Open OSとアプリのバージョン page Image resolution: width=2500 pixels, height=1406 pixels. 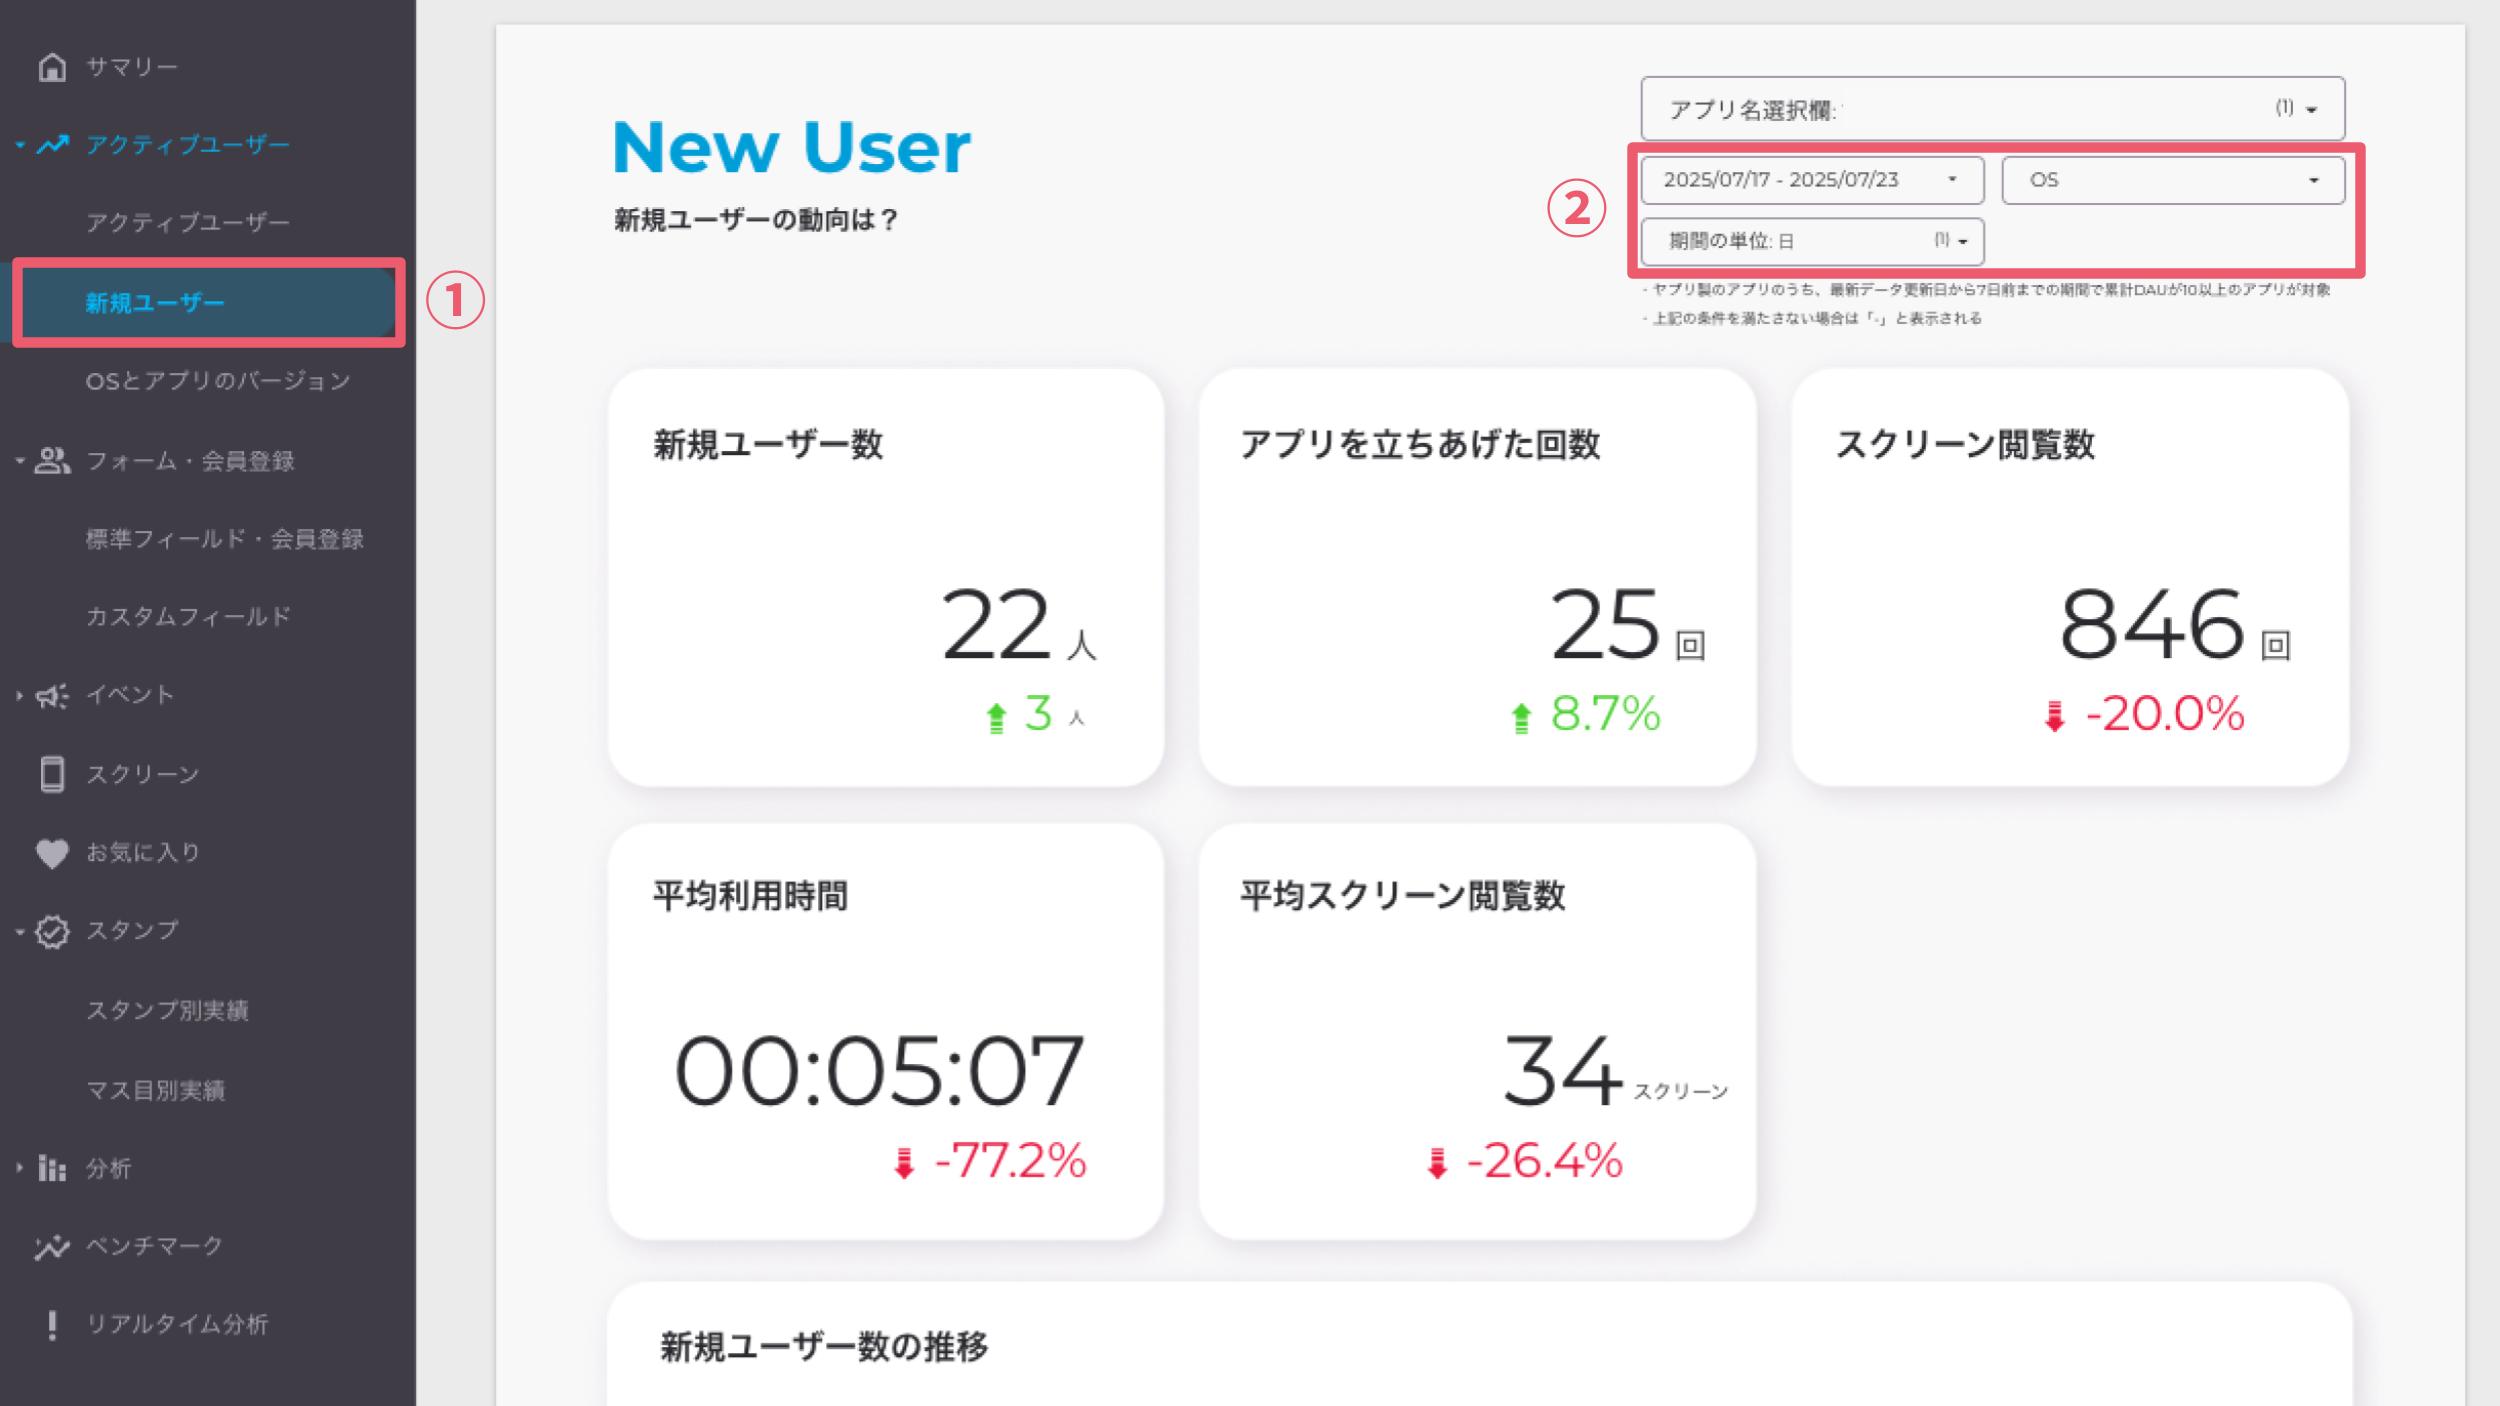click(218, 381)
